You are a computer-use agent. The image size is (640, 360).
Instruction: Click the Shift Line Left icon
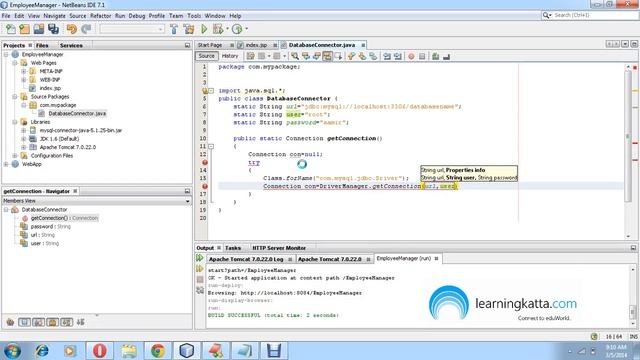[387, 56]
